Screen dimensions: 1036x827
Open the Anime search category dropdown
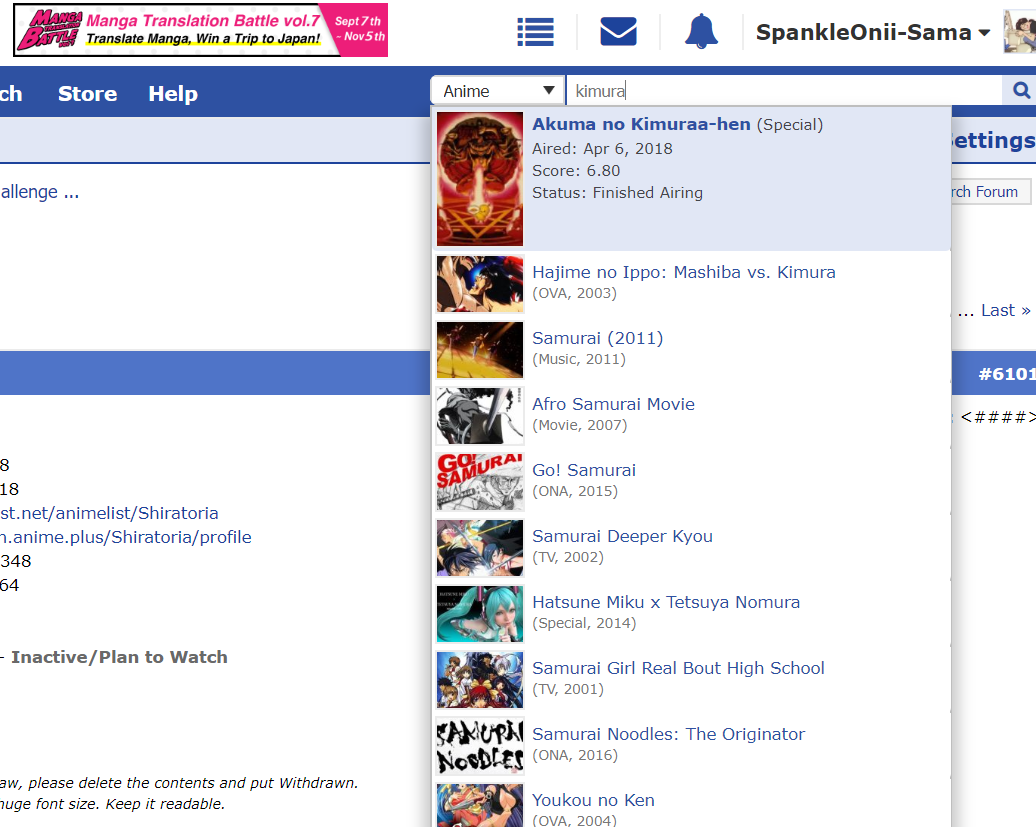[498, 90]
